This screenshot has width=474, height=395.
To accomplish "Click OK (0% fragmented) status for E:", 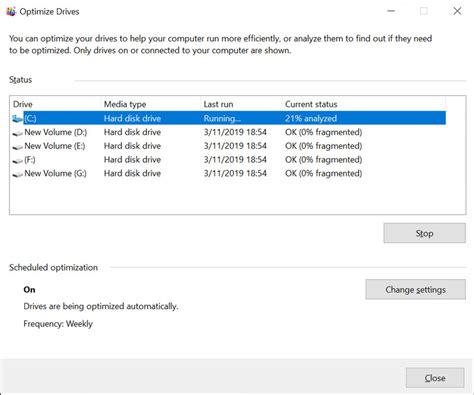I will 323,146.
